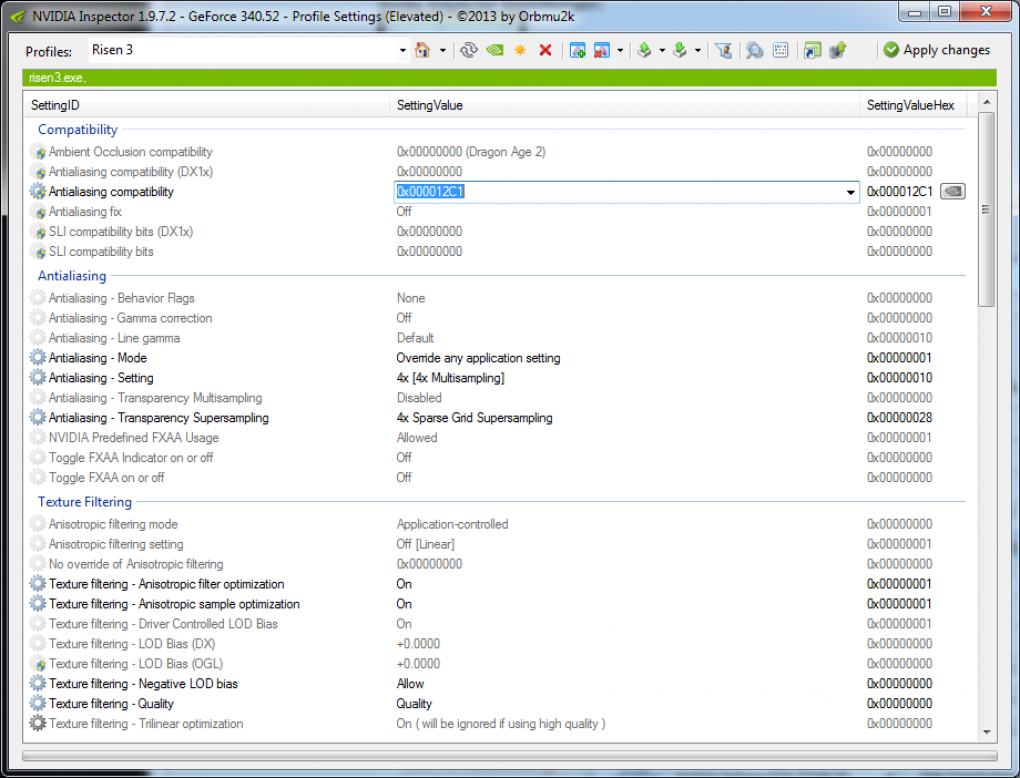The width and height of the screenshot is (1020, 778).
Task: Click the add application to profile icon
Action: (x=577, y=50)
